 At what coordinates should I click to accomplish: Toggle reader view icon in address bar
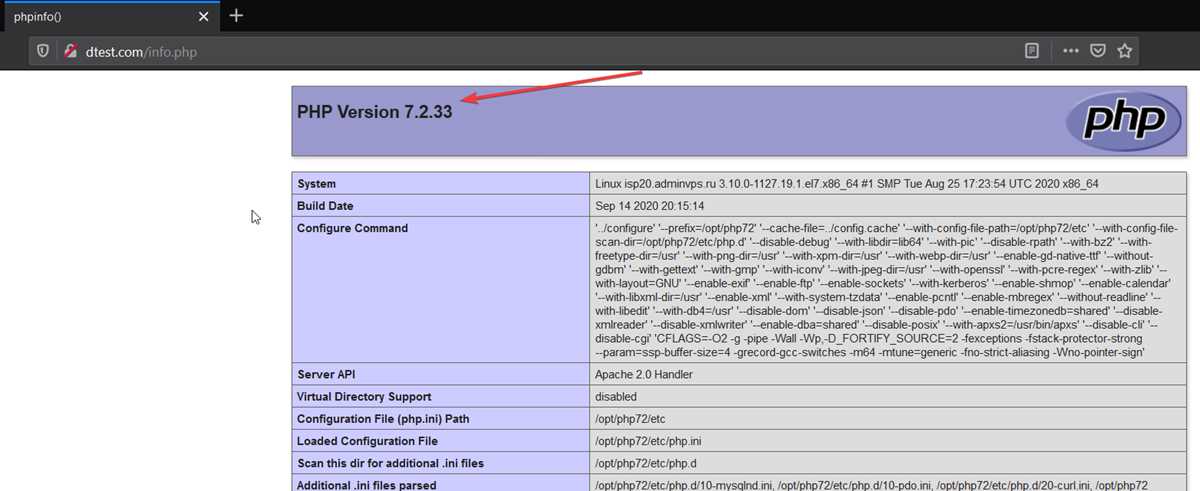click(1031, 51)
